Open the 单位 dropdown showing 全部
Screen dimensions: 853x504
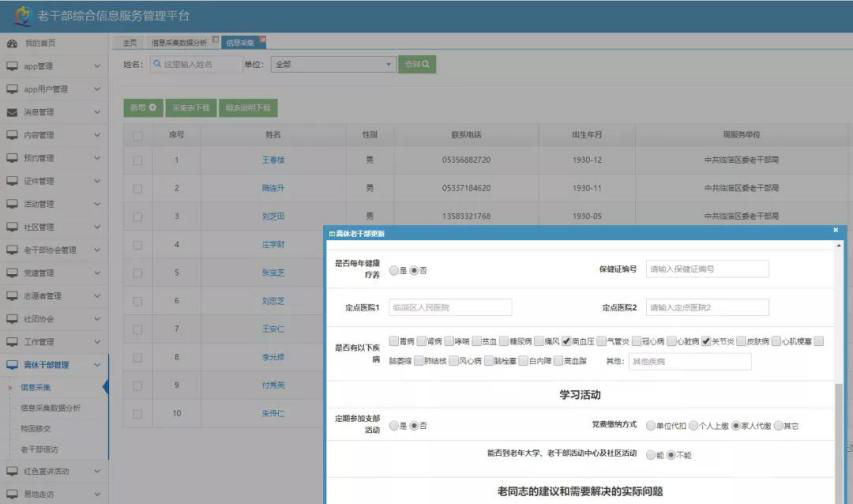(333, 64)
